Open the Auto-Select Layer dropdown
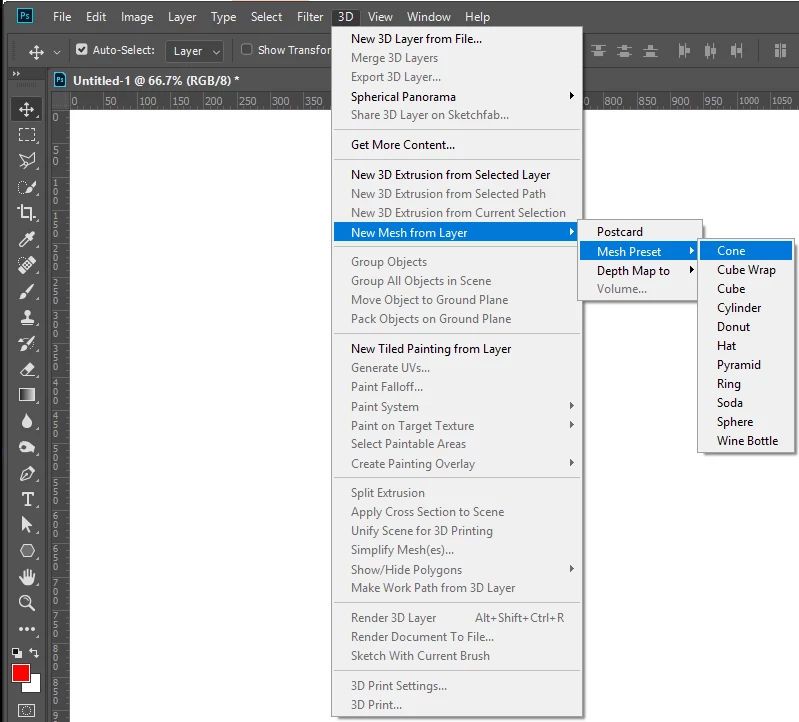799x722 pixels. point(195,51)
